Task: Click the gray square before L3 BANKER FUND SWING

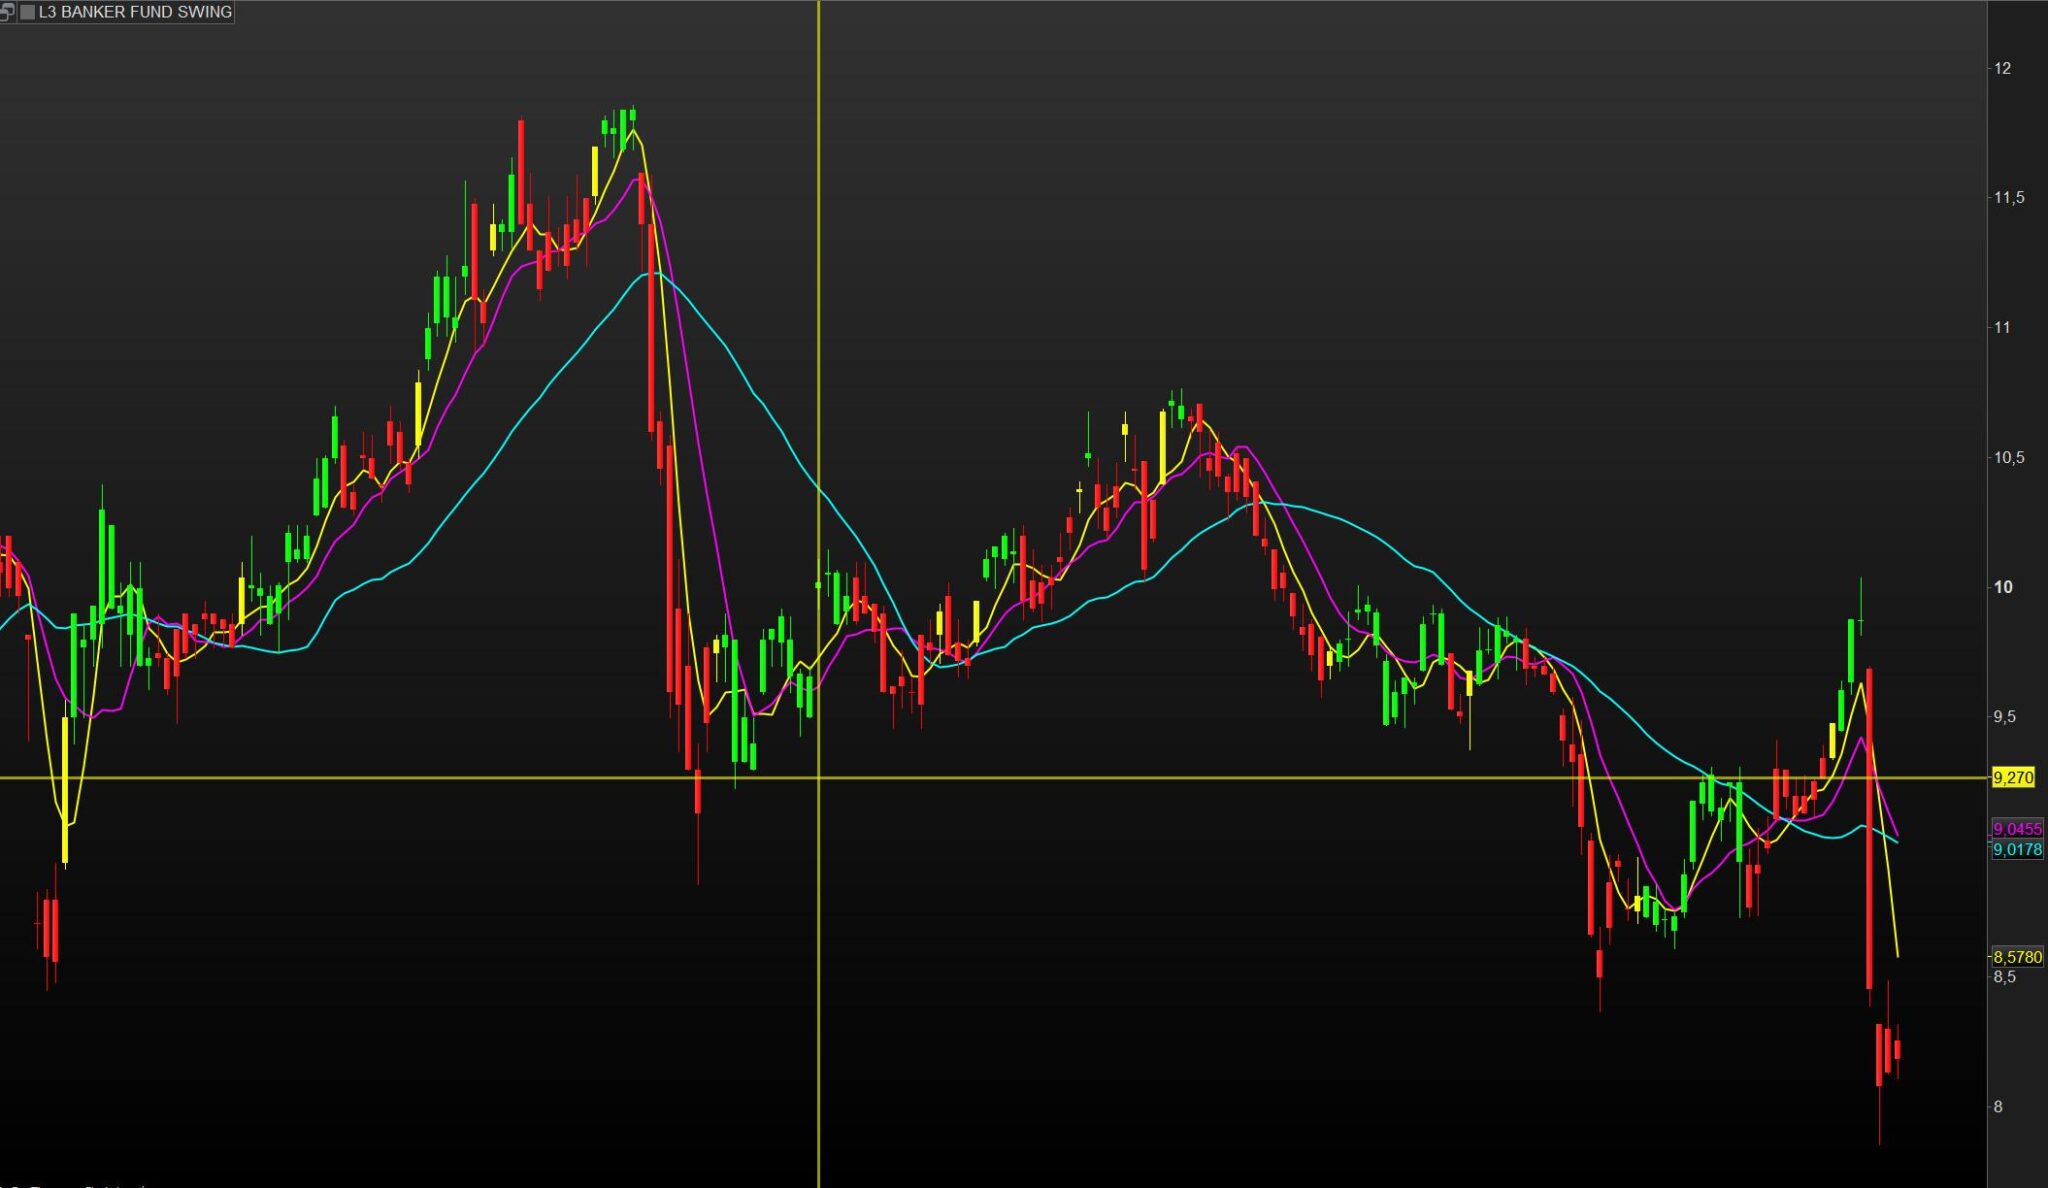Action: point(27,12)
